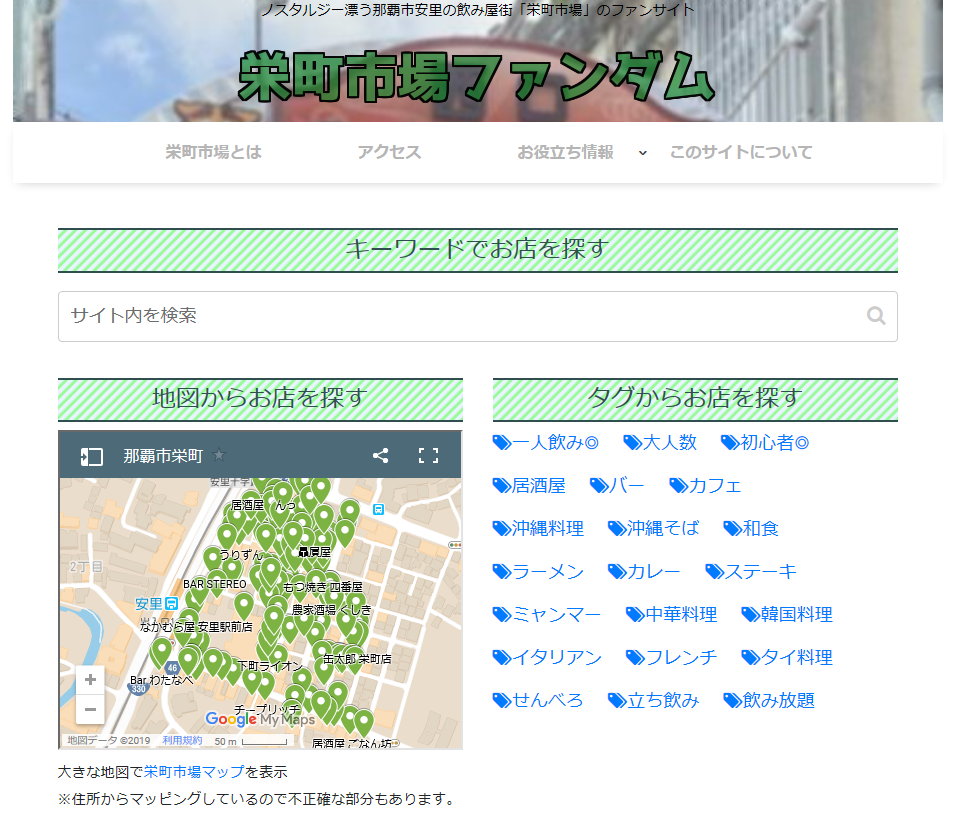This screenshot has height=818, width=954.
Task: Open 栄町市場とは menu item
Action: pyautogui.click(x=214, y=152)
